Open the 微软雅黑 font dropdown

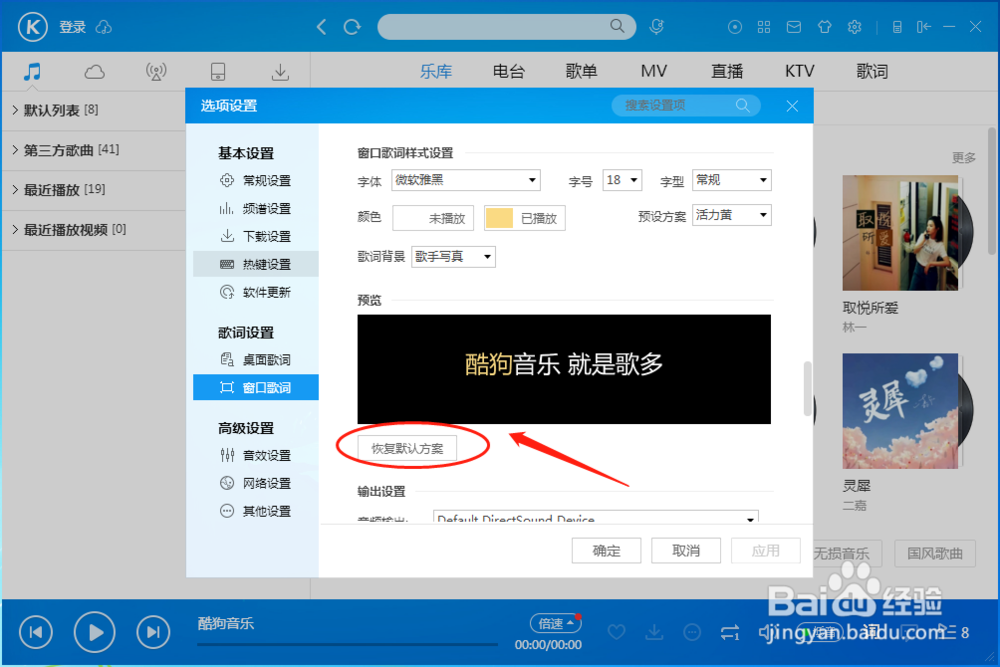pos(465,180)
